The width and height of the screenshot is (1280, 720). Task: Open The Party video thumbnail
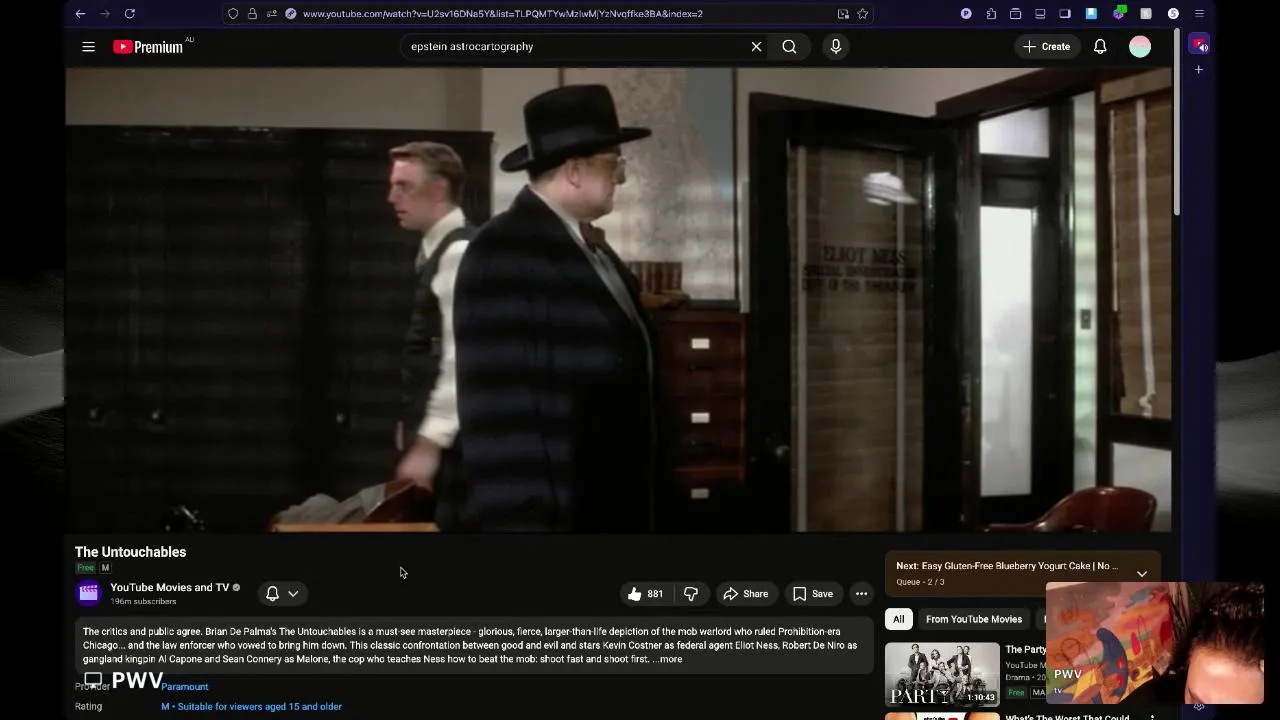(942, 674)
